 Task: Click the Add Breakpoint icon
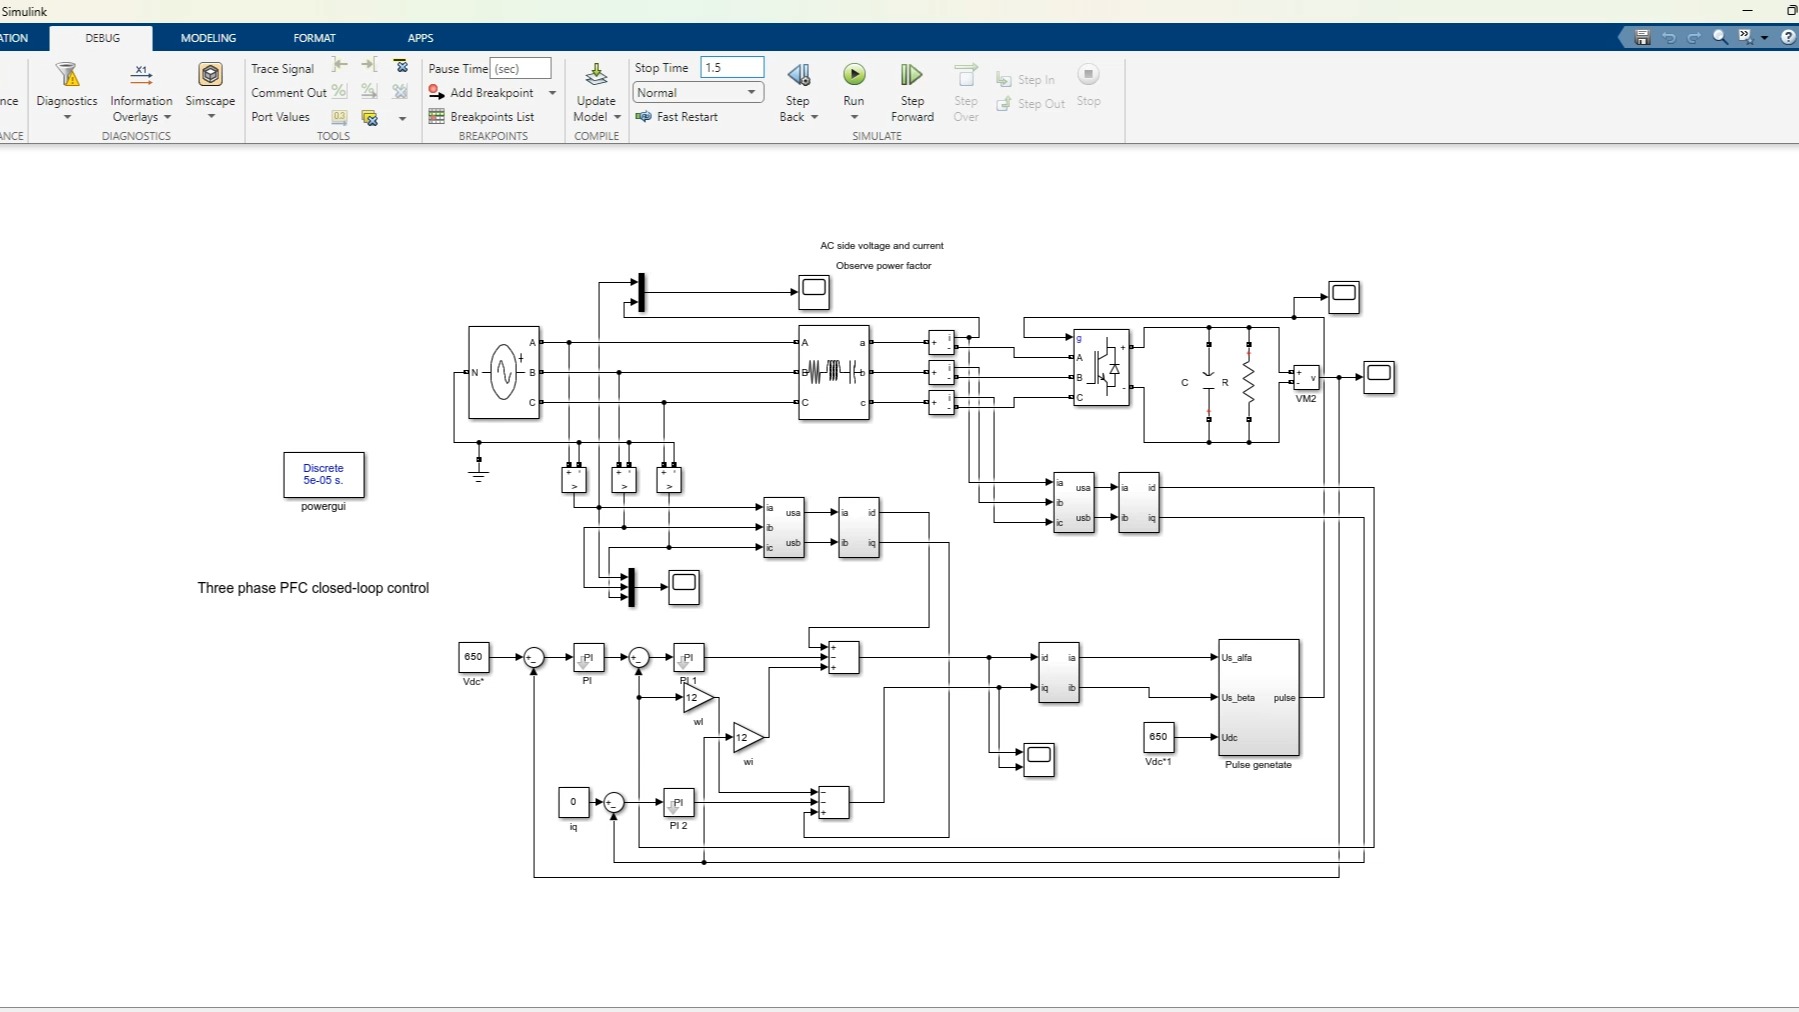436,92
